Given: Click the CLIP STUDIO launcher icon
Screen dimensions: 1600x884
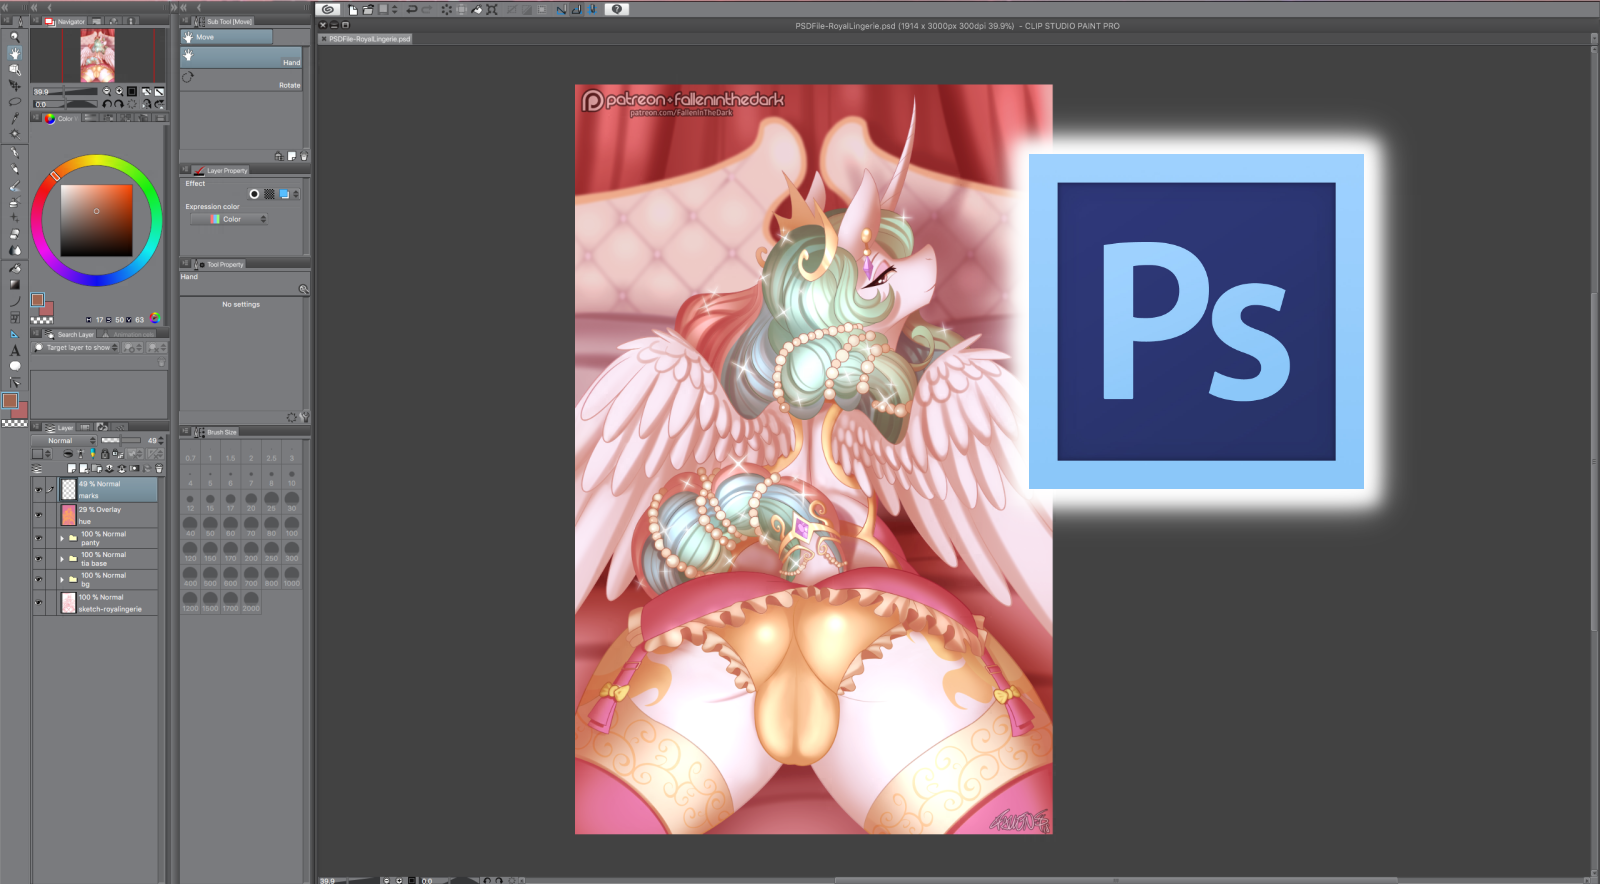Looking at the screenshot, I should [328, 9].
